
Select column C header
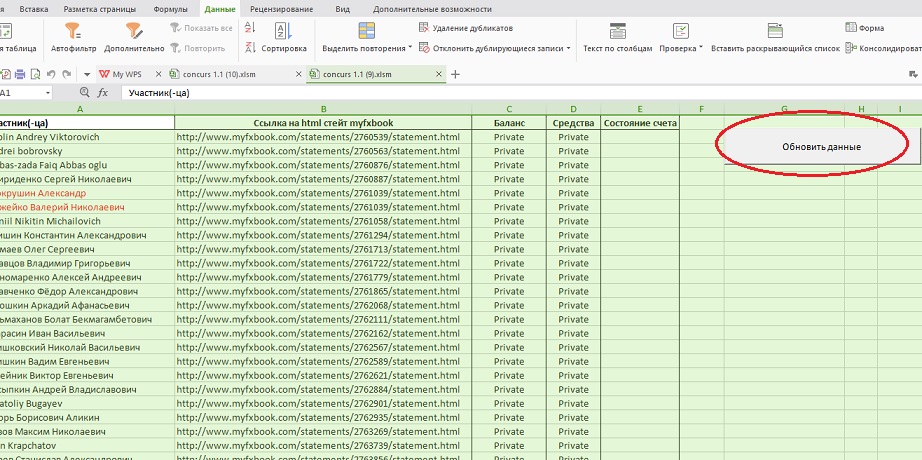509,109
